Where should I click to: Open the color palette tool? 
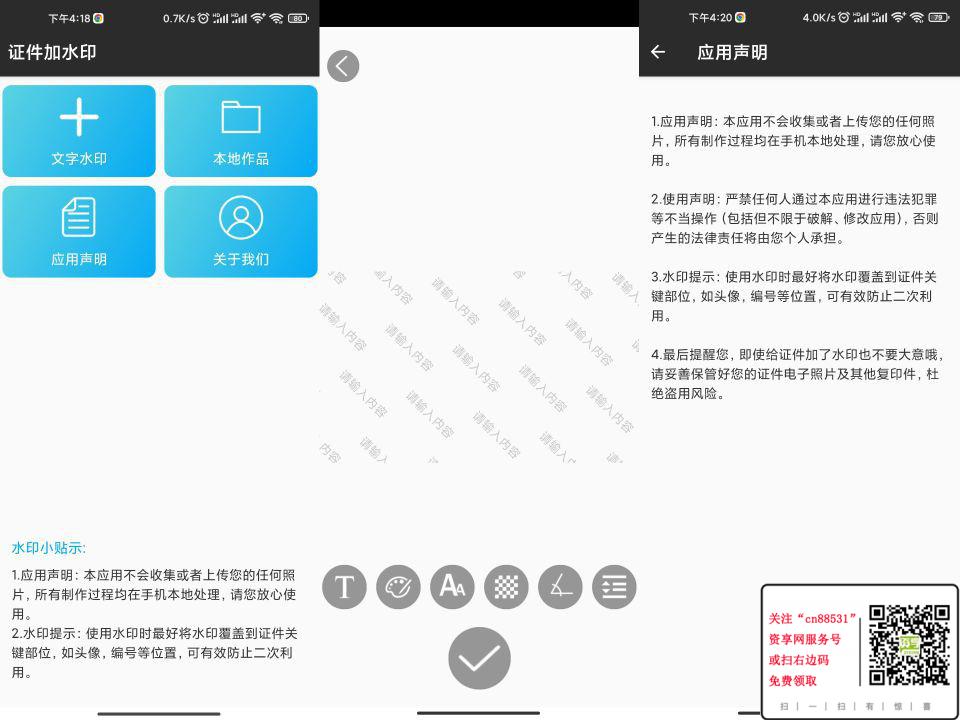(398, 587)
